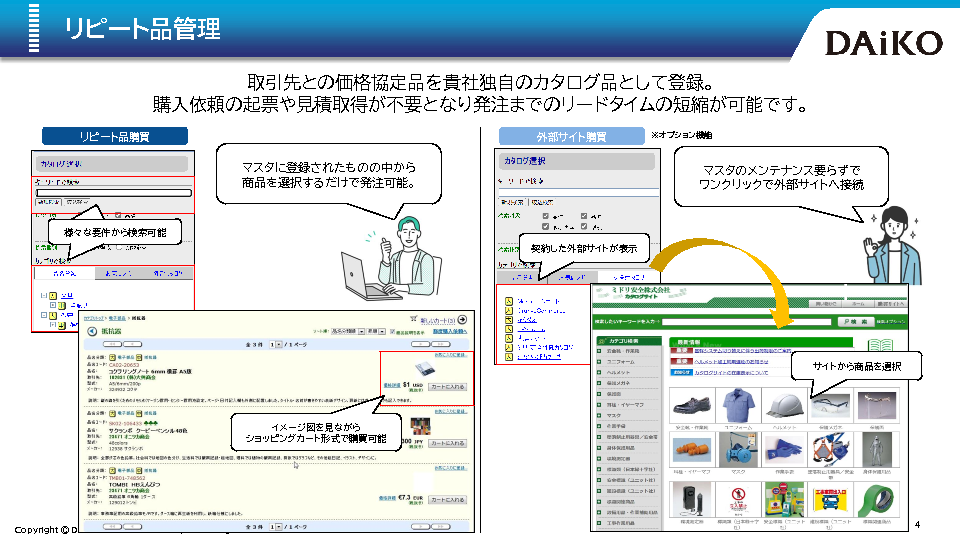Tick the top-left checkbox in カタログ選択 panel
This screenshot has width=960, height=540.
pyautogui.click(x=544, y=215)
